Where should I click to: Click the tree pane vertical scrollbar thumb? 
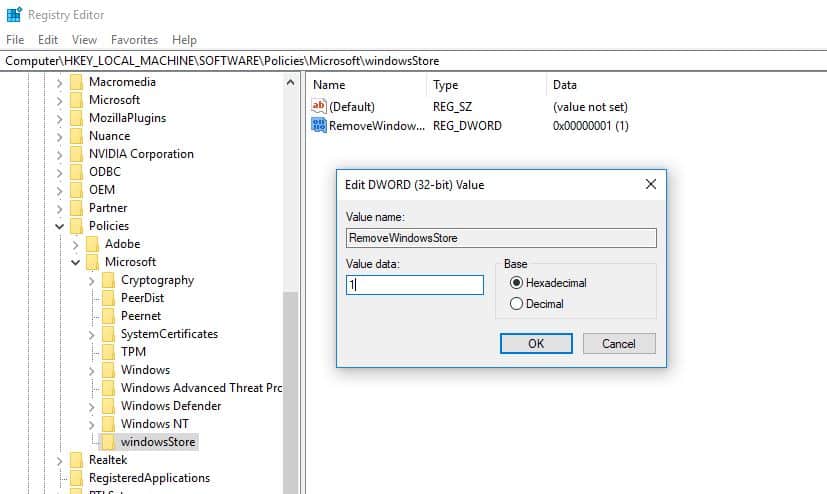[290, 393]
